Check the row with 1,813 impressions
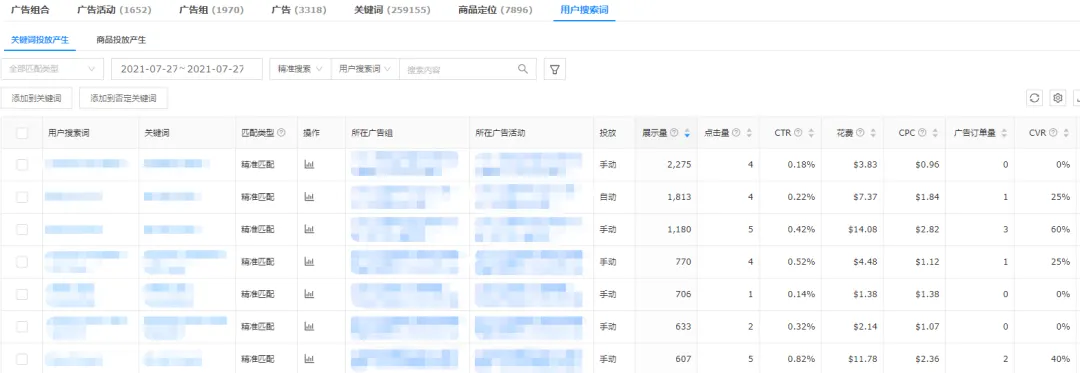This screenshot has height=373, width=1080. (22, 198)
